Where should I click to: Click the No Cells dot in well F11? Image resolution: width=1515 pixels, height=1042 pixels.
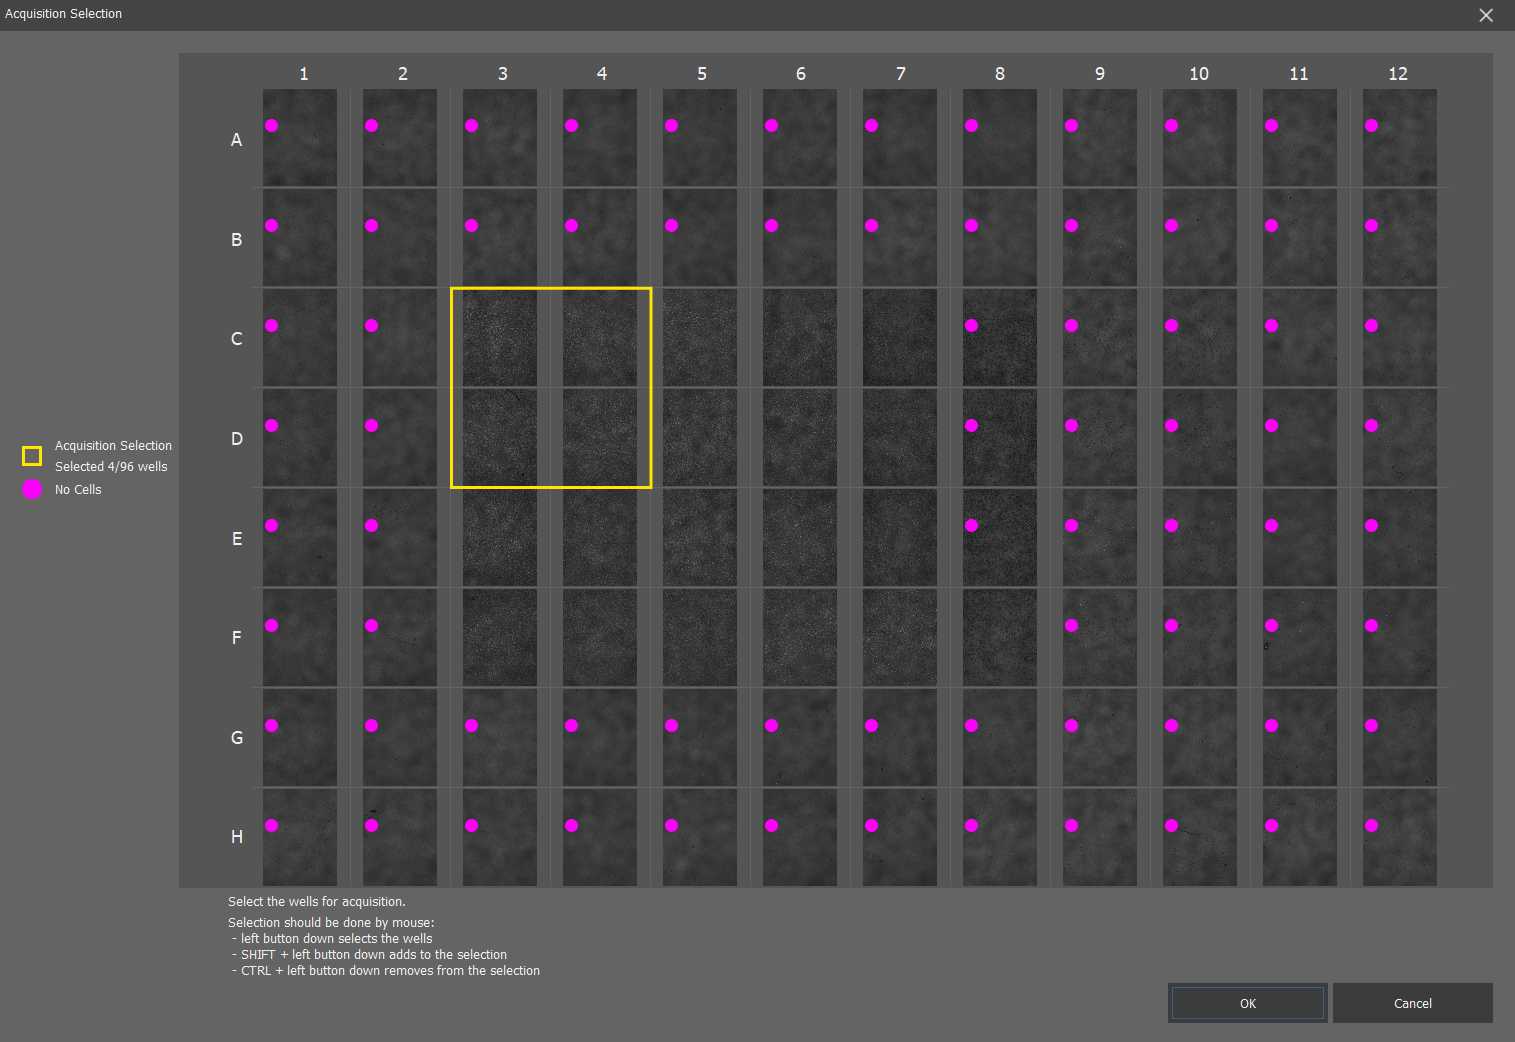click(1271, 625)
